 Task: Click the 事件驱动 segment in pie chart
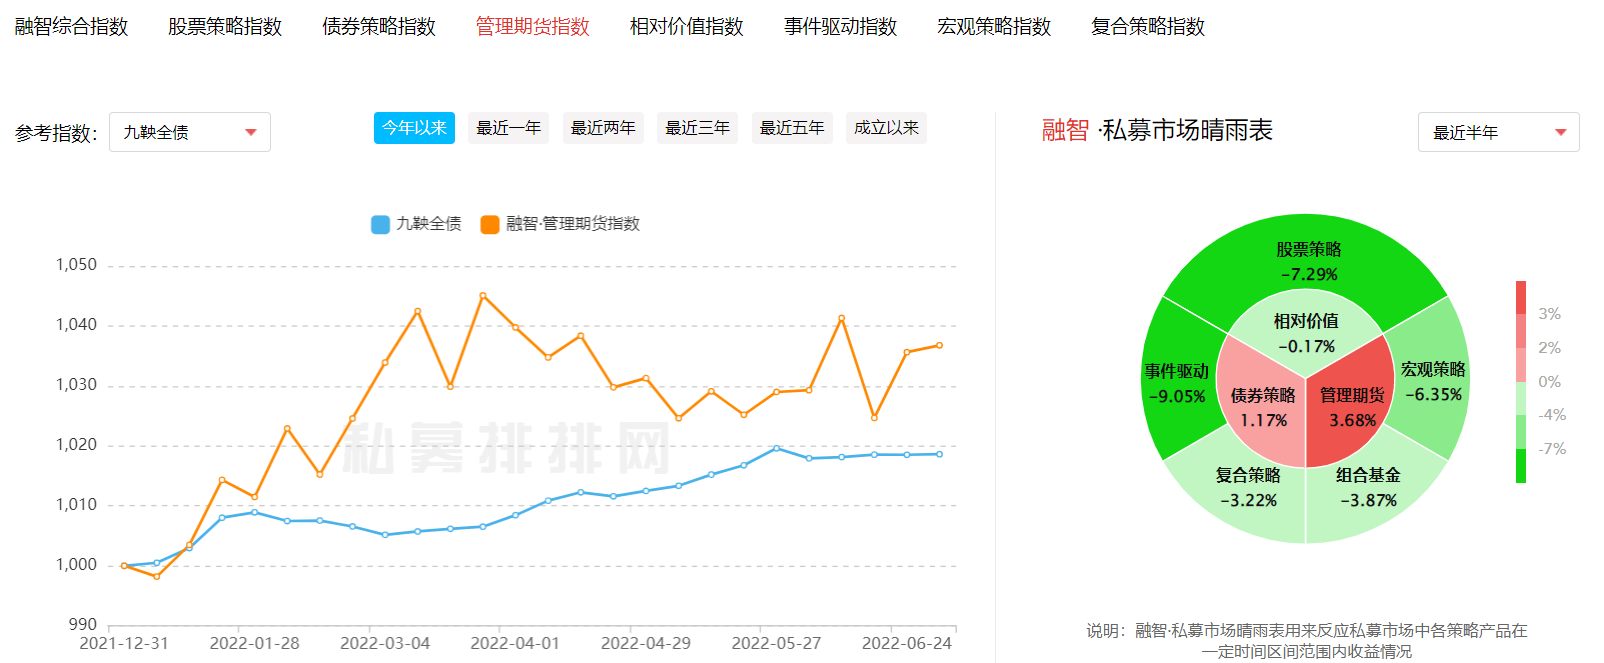pyautogui.click(x=1177, y=383)
